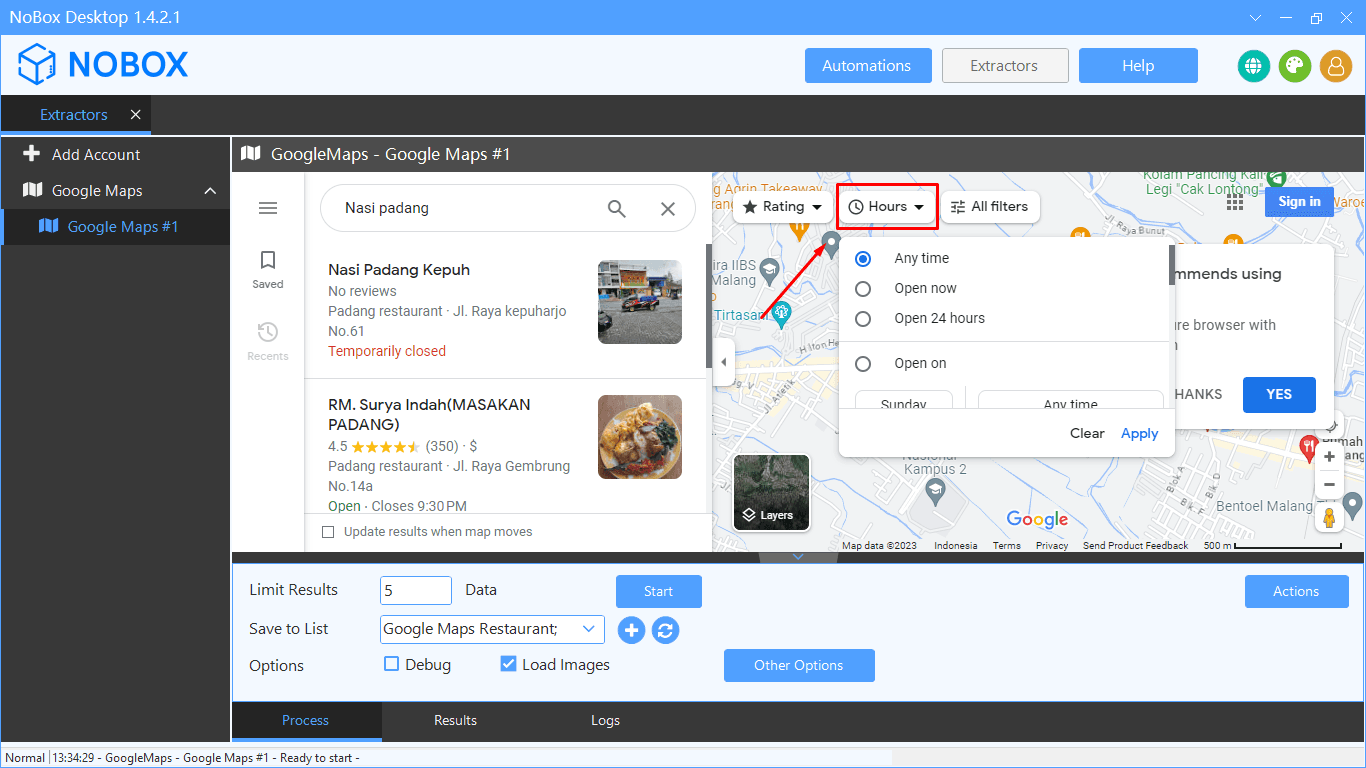This screenshot has width=1366, height=768.
Task: Collapse the Google Maps tree section
Action: tap(210, 191)
